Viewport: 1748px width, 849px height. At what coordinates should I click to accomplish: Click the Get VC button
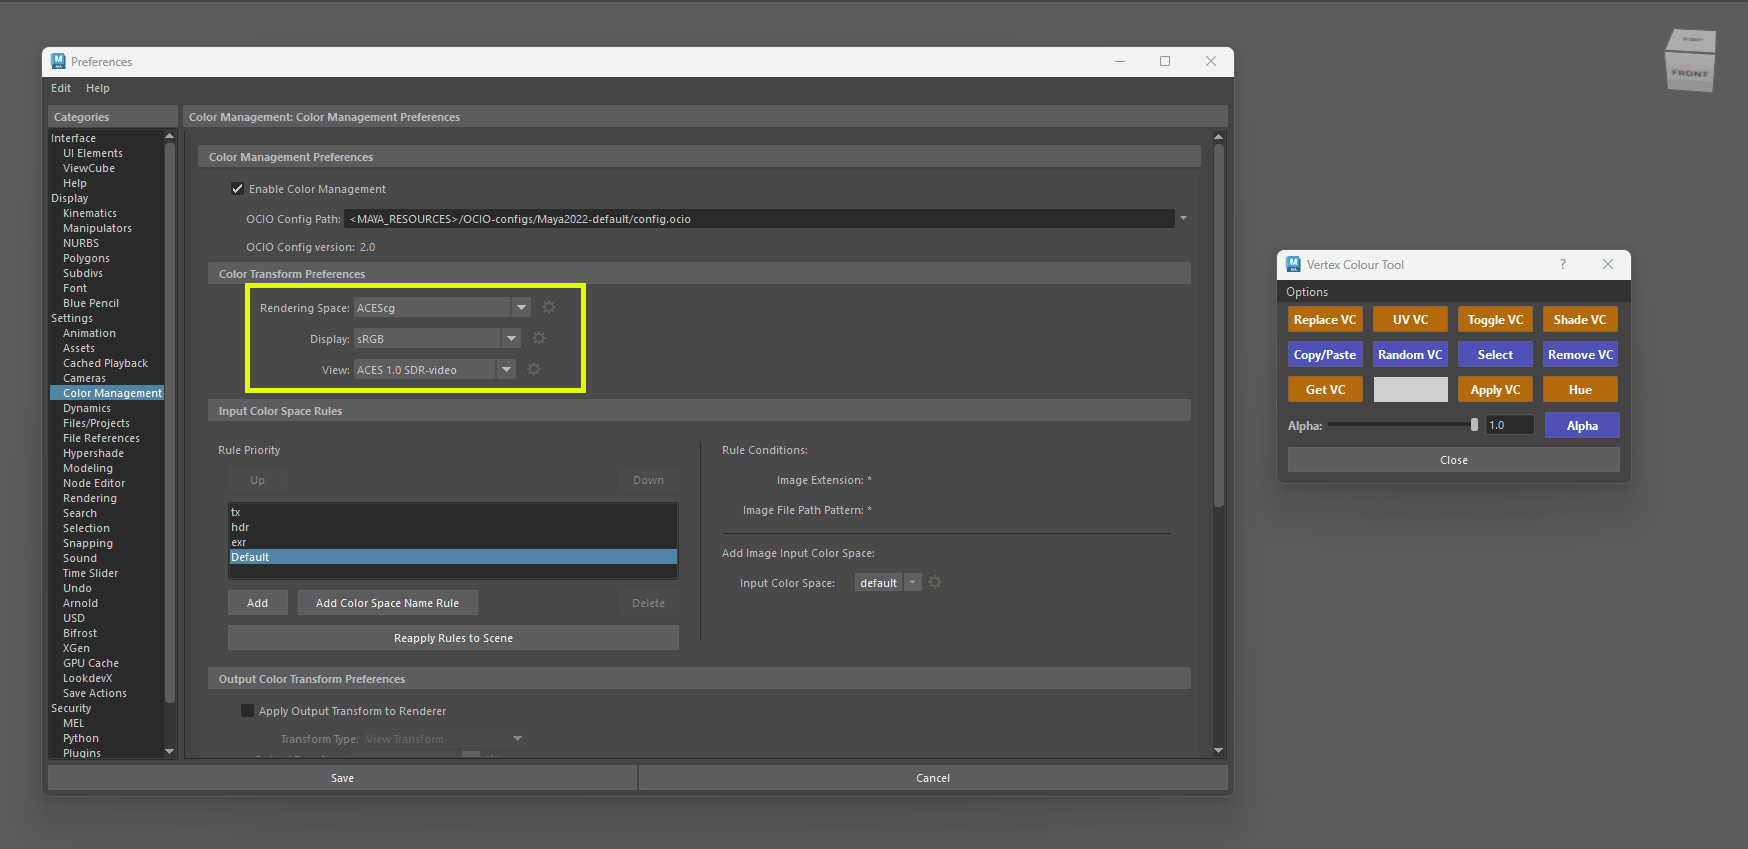(1325, 390)
